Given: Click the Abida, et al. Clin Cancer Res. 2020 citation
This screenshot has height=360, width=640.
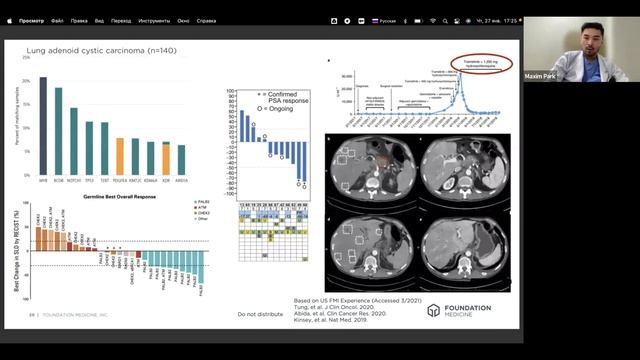Looking at the screenshot, I should coord(340,313).
